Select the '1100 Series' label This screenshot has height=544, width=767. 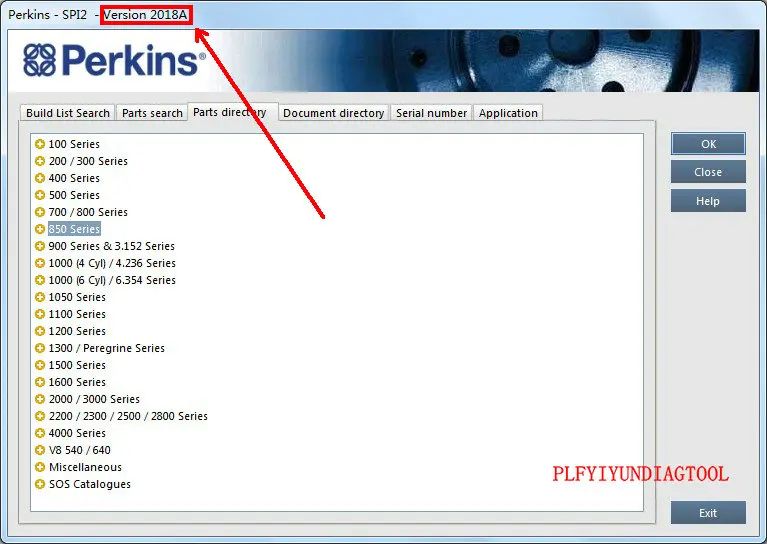pos(77,314)
